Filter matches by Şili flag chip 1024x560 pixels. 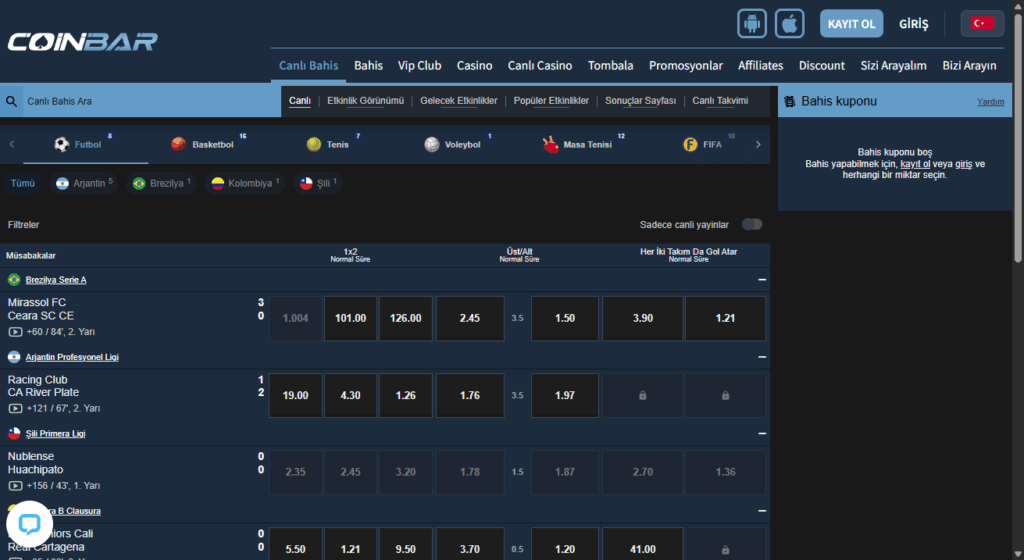click(x=318, y=183)
